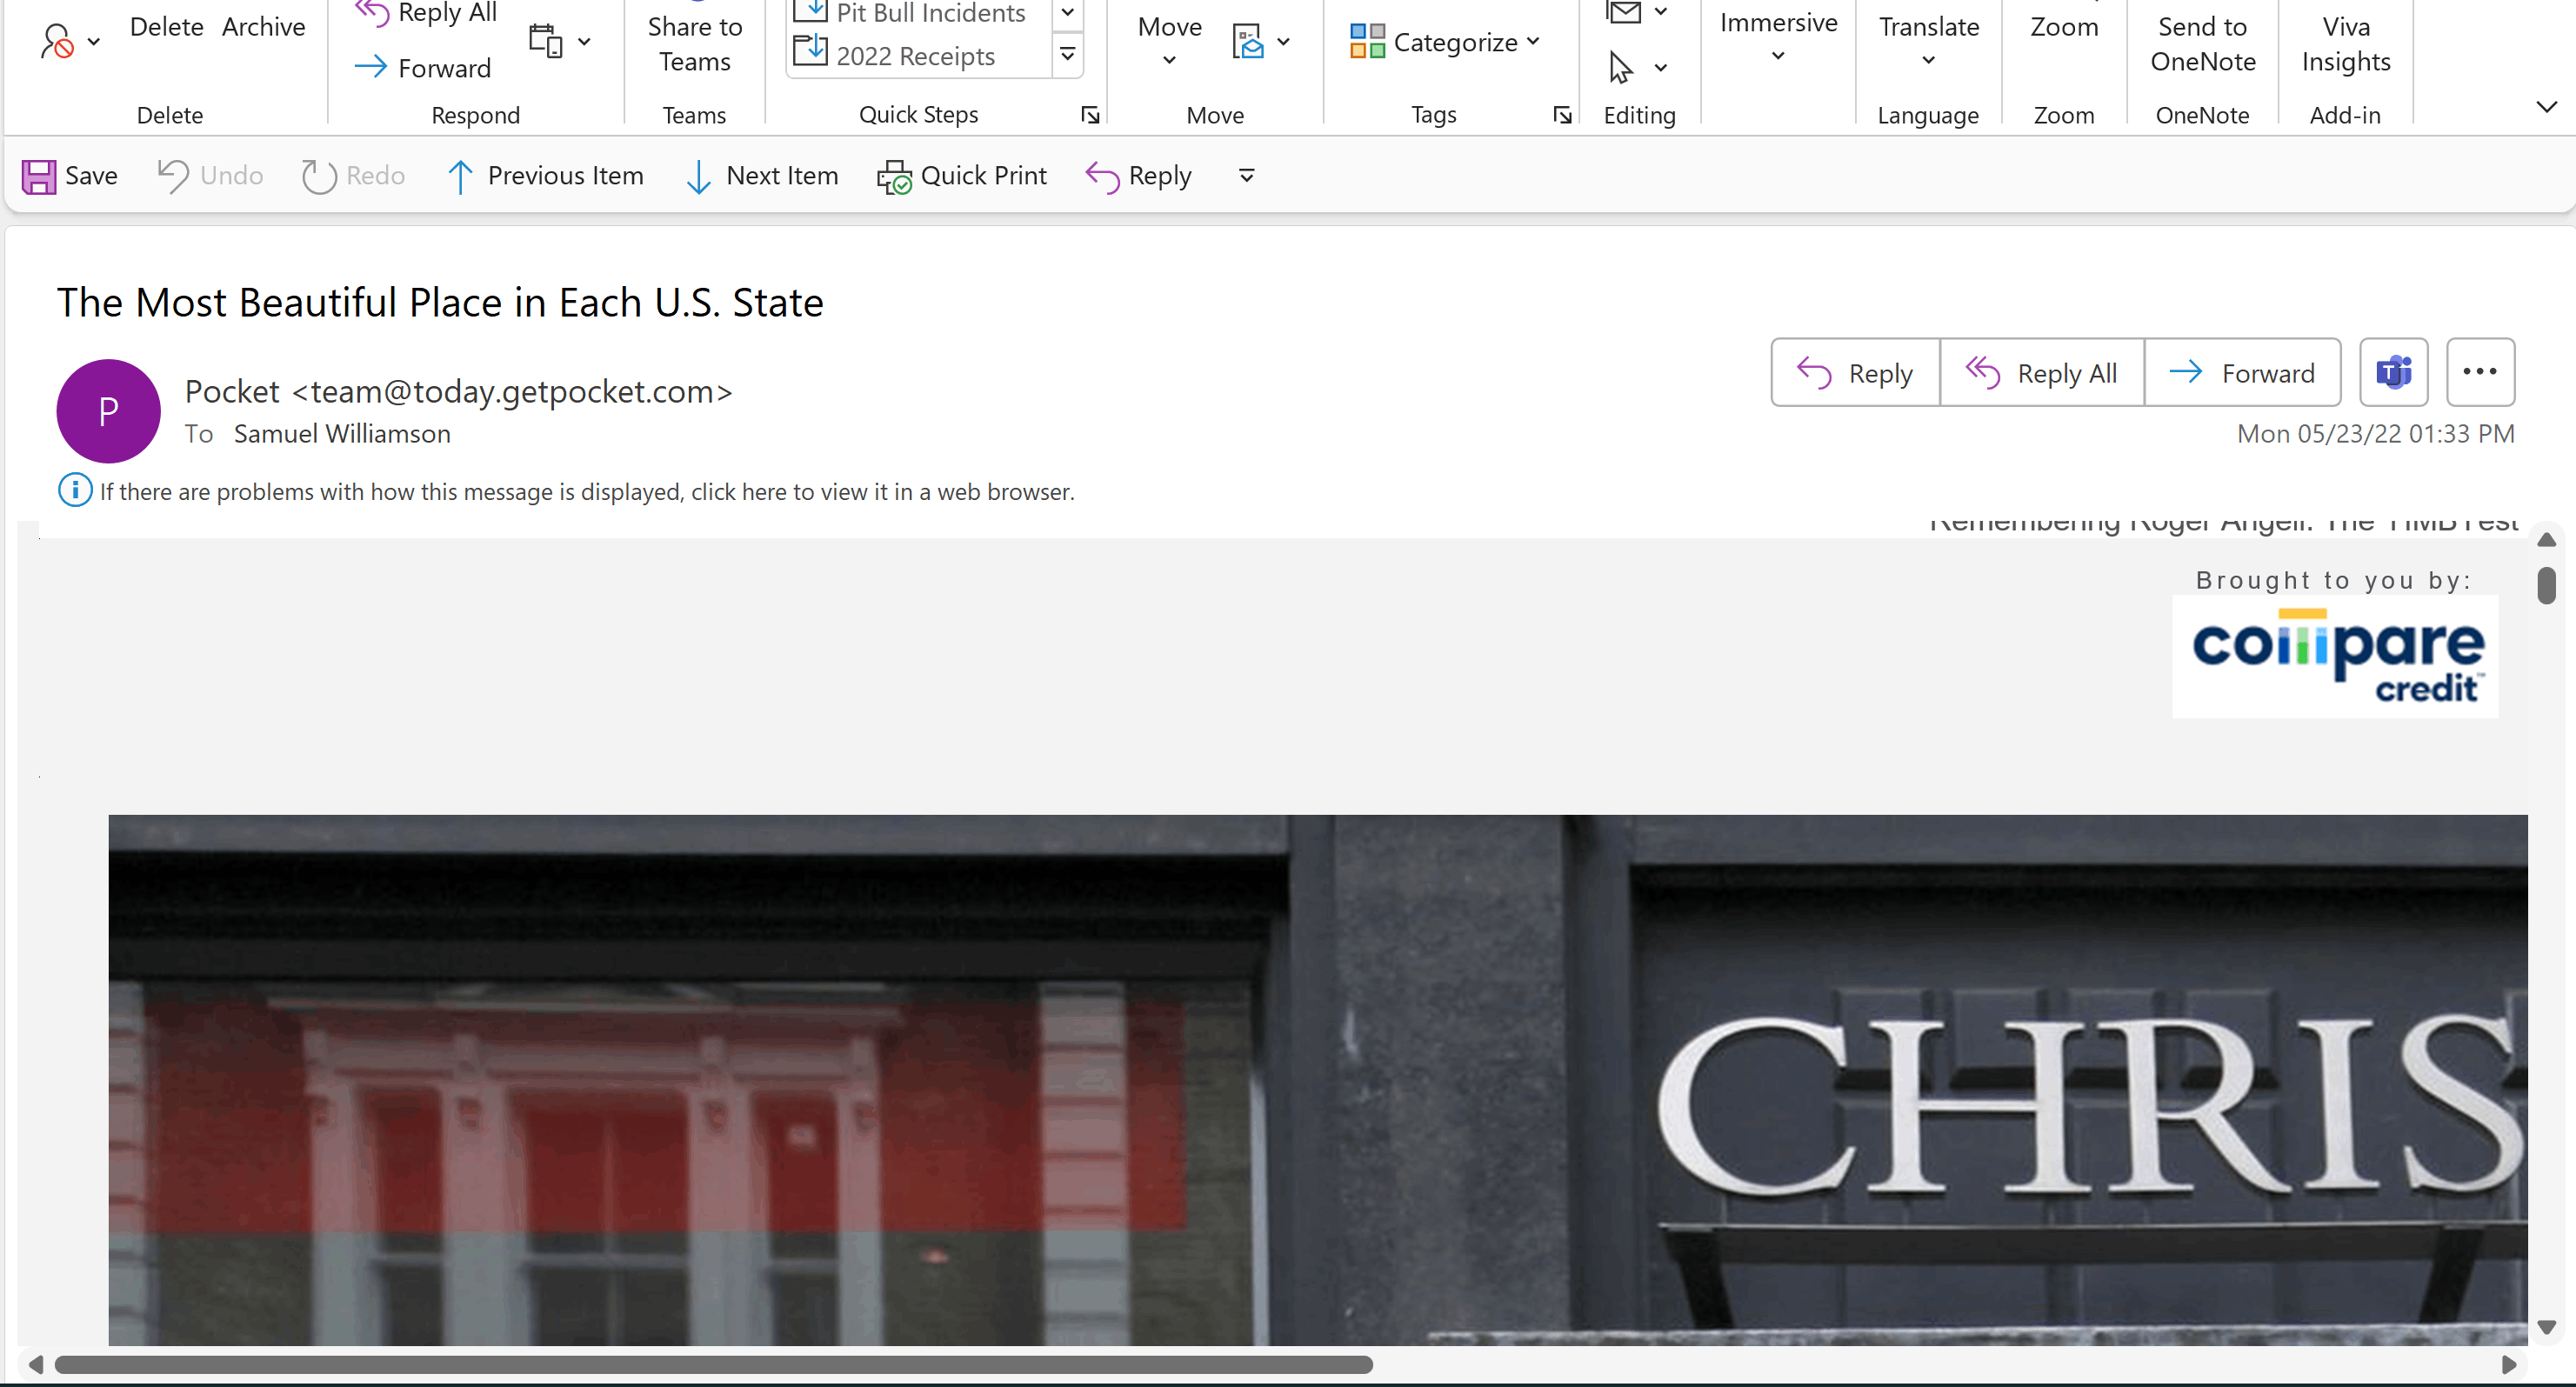
Task: Send this message to OneNote
Action: (x=2202, y=44)
